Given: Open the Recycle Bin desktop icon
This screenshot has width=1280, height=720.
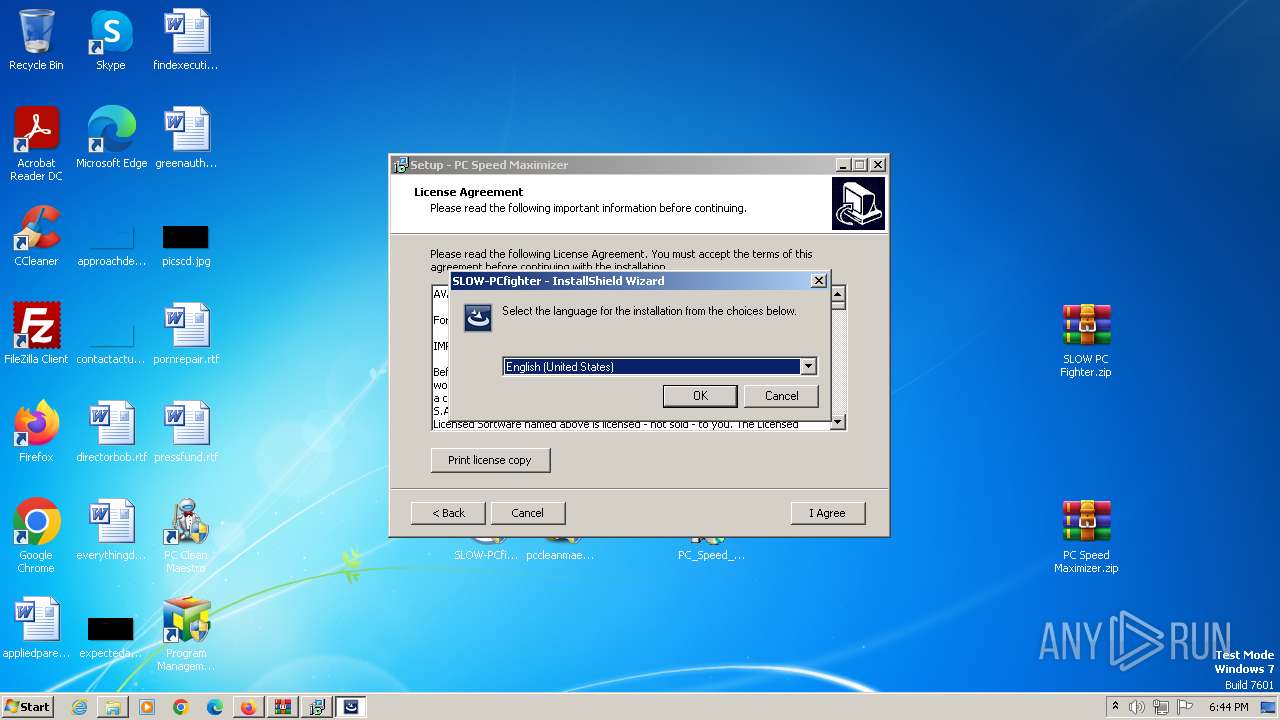Looking at the screenshot, I should [36, 40].
